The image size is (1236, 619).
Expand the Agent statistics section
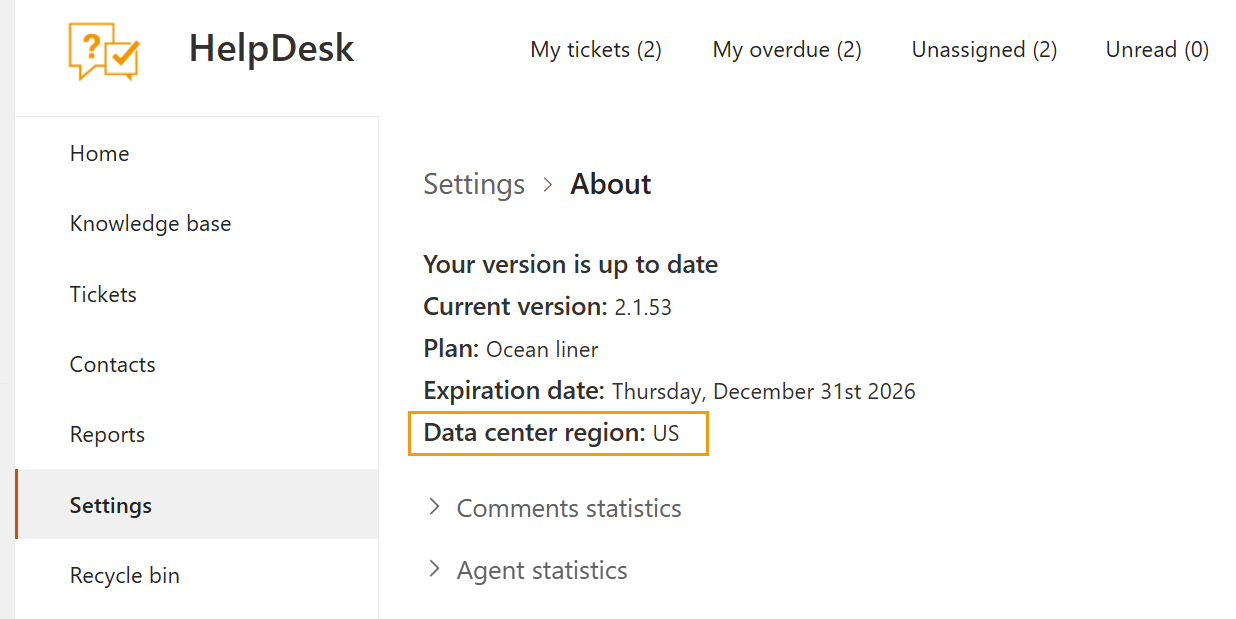click(541, 570)
